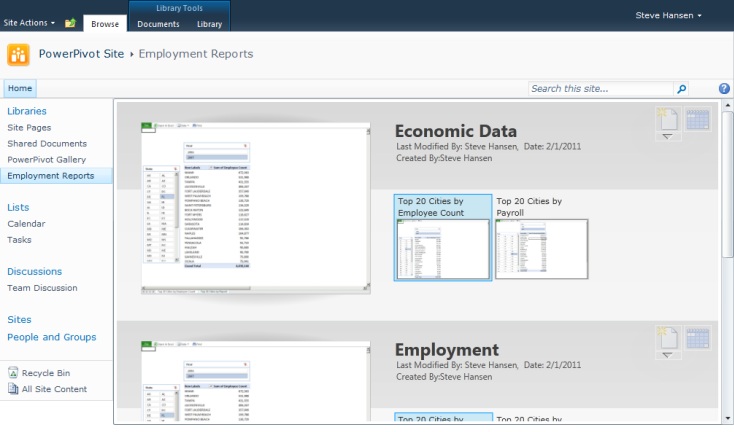Click the search magnifier icon

click(x=682, y=88)
